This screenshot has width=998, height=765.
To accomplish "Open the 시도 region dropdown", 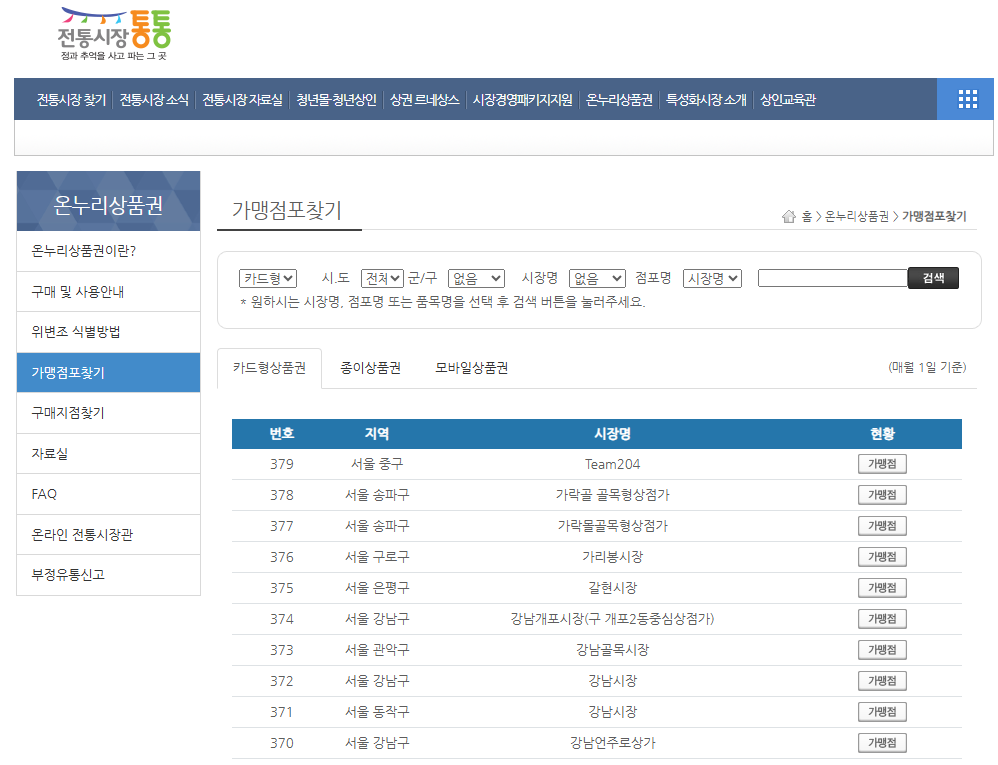I will pos(383,279).
